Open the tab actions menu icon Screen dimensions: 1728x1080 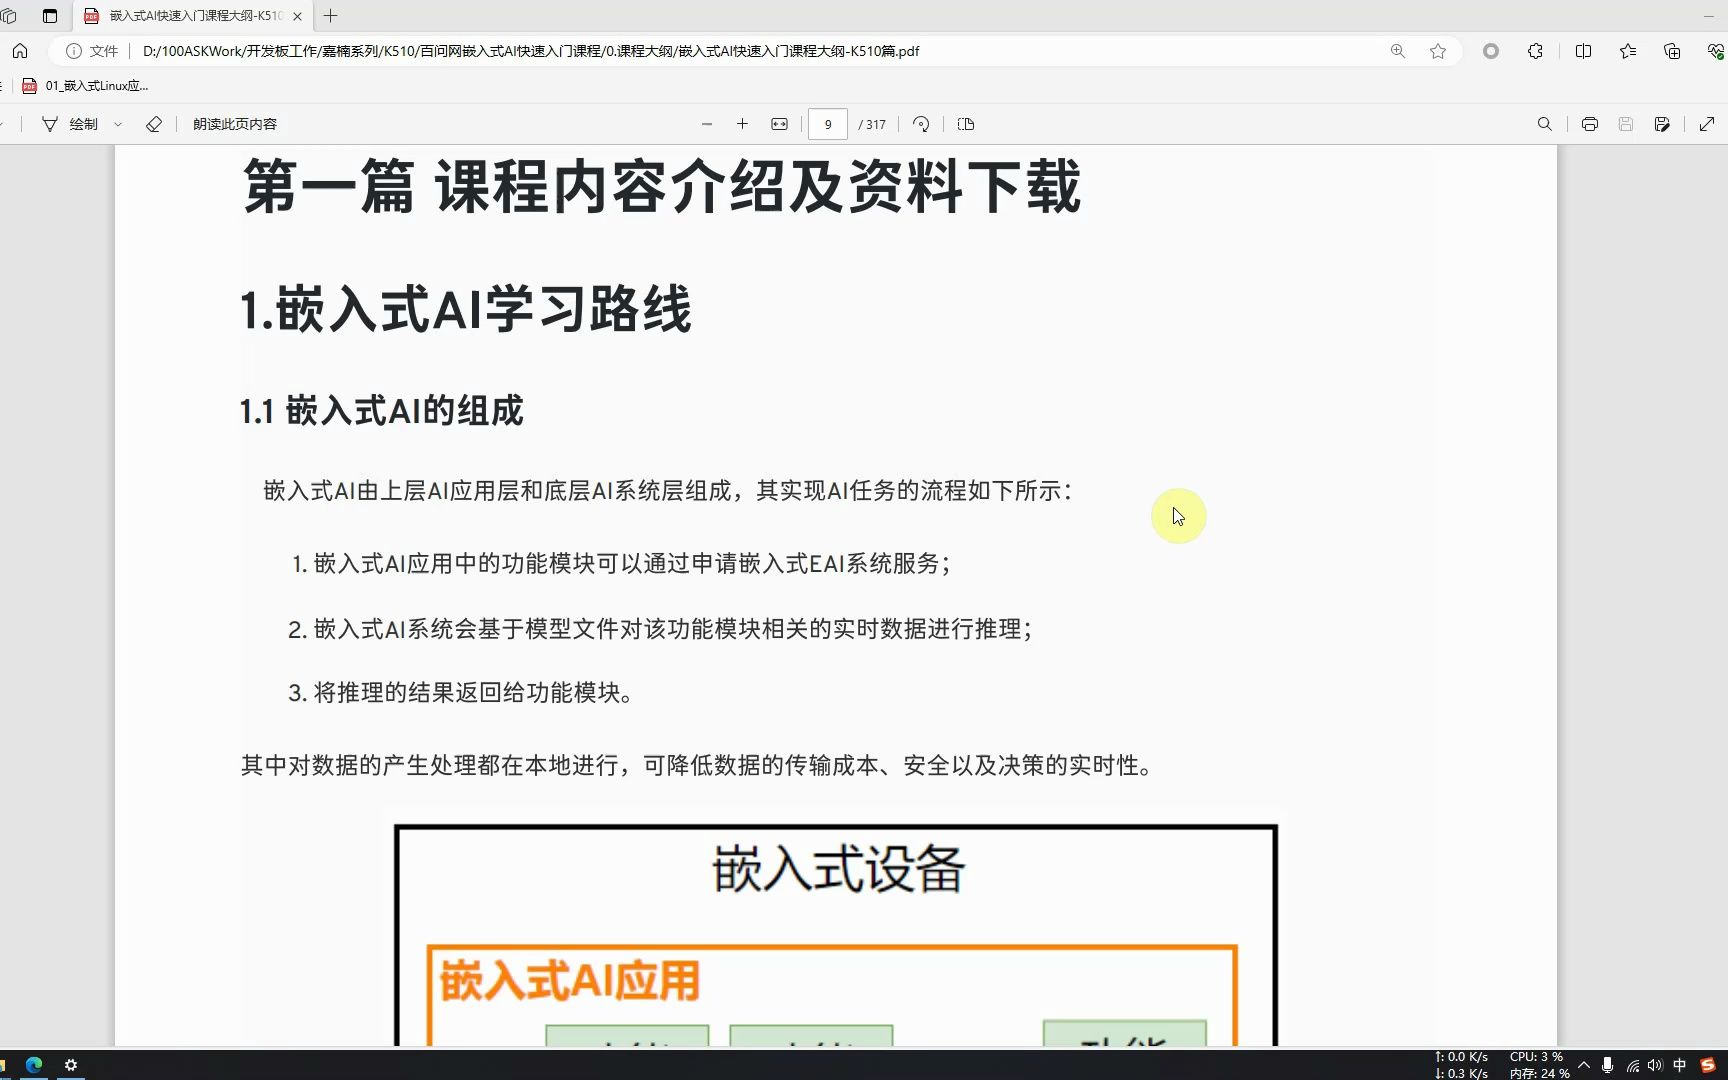50,16
